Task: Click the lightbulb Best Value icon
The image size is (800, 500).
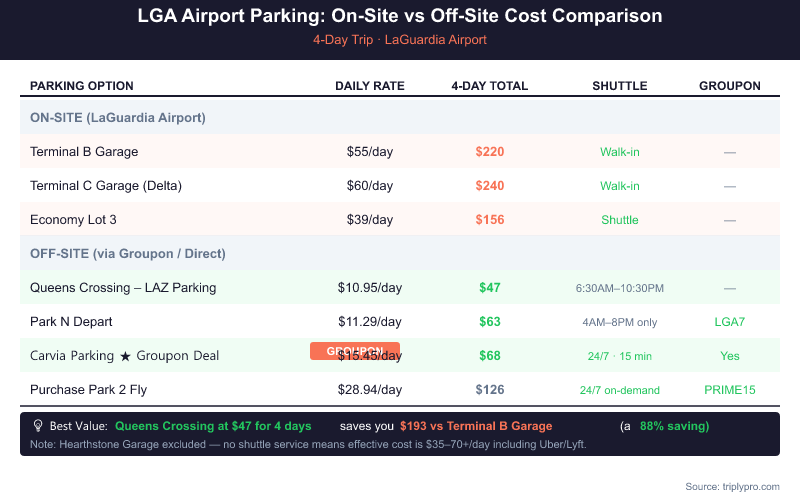Action: (x=38, y=425)
